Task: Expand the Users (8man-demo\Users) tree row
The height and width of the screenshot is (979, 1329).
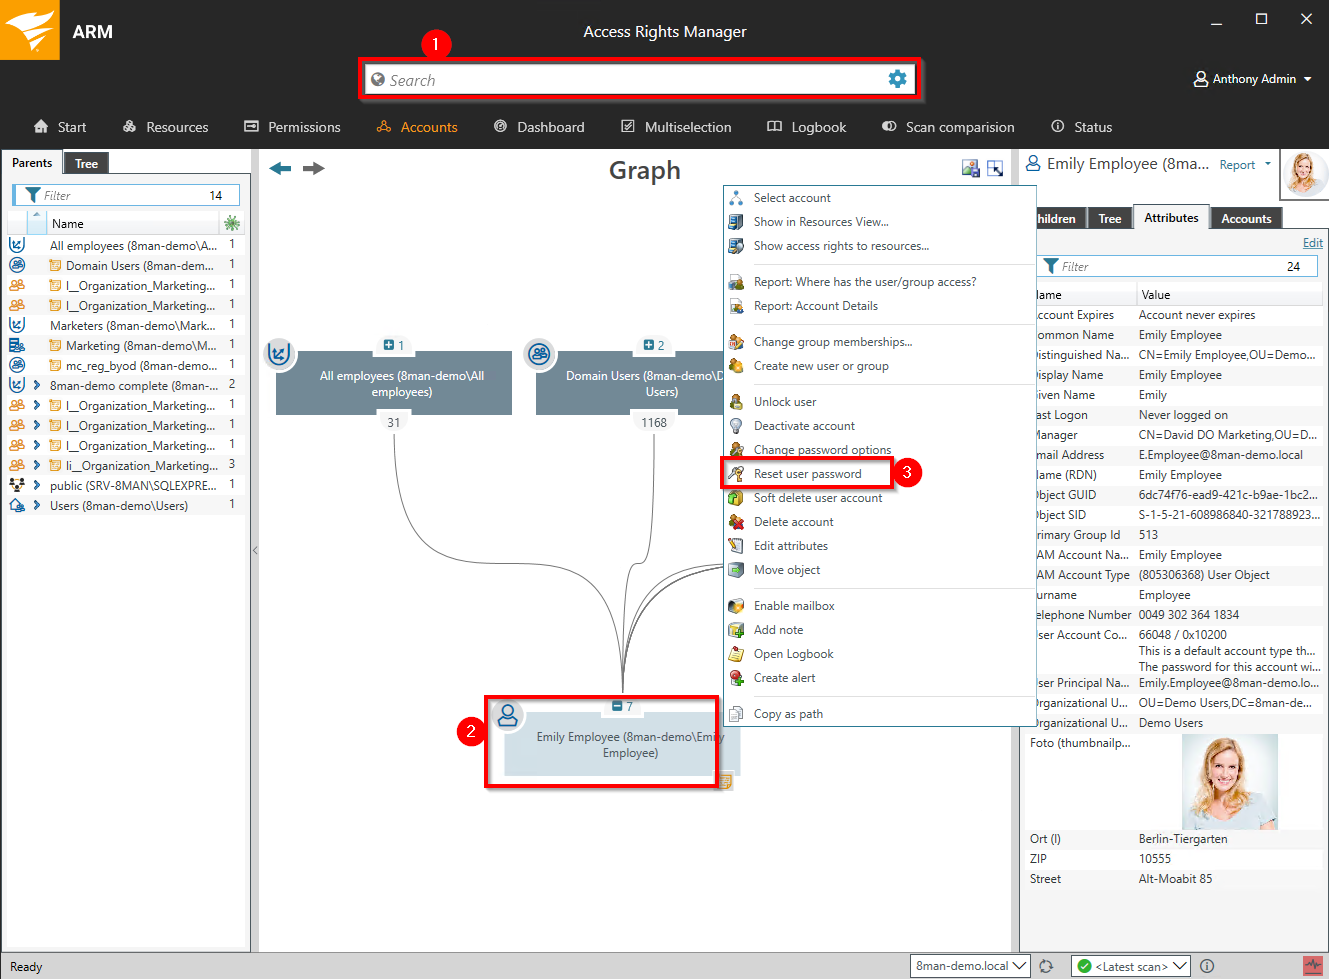Action: [37, 506]
